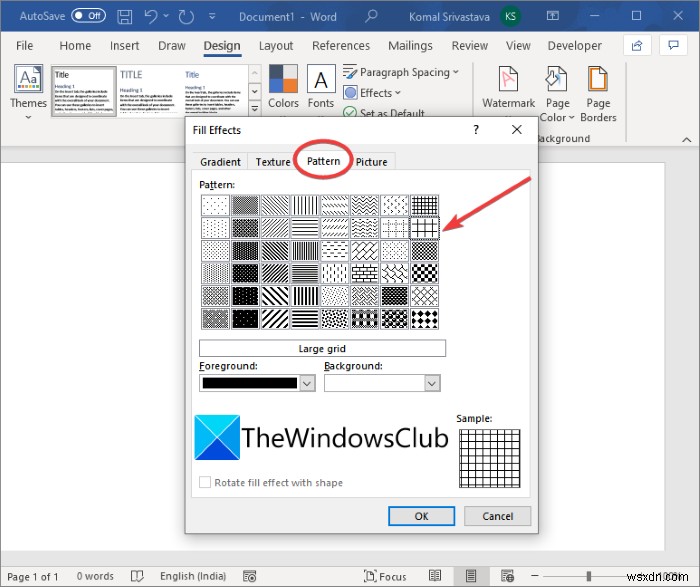700x587 pixels.
Task: Click the Fill Effects help question mark
Action: 476,130
